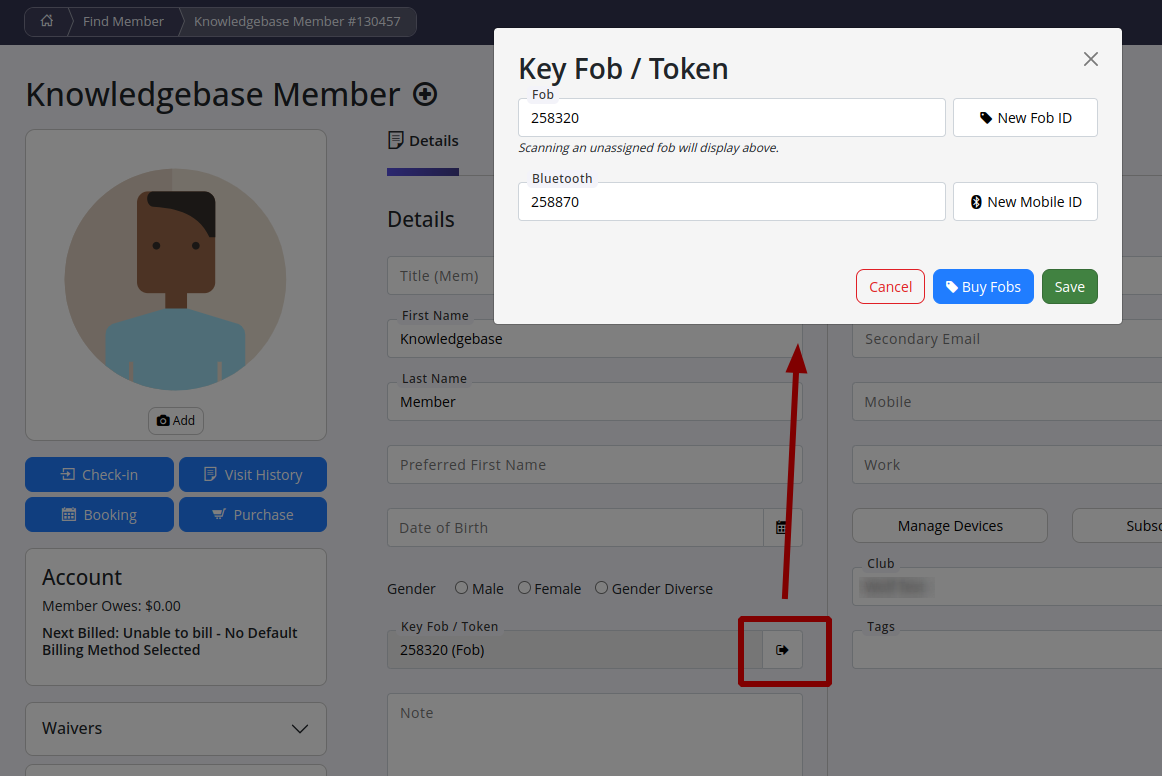Select the Male gender option
The width and height of the screenshot is (1162, 776).
461,588
